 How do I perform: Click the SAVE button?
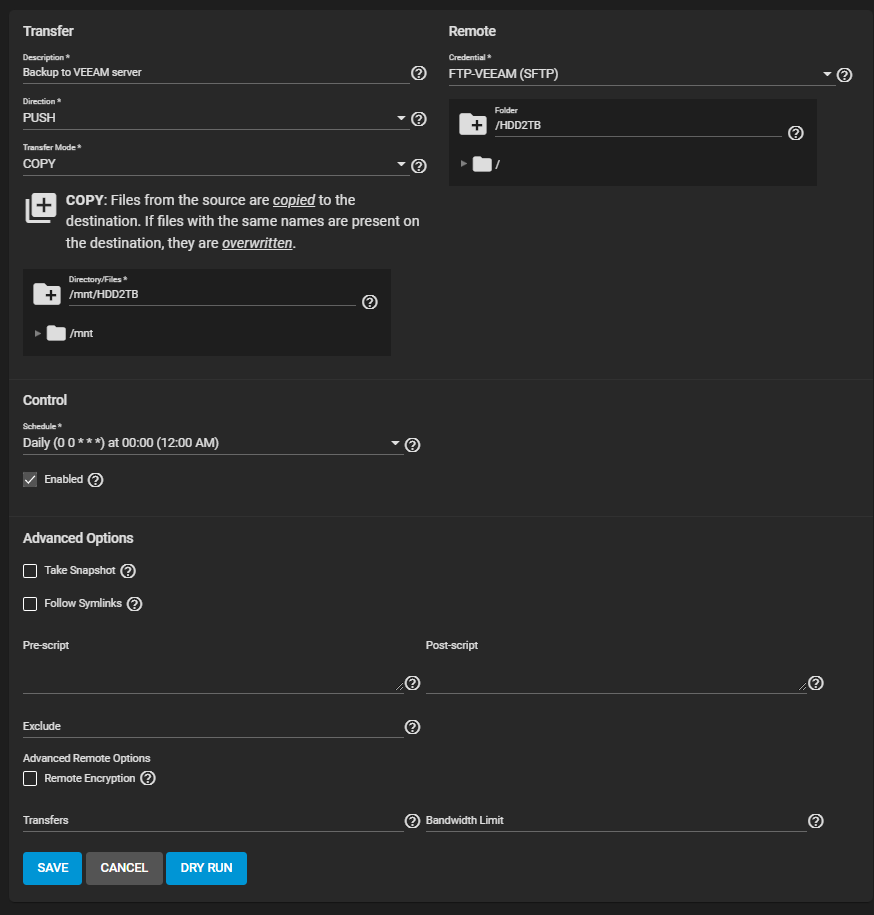tap(53, 868)
